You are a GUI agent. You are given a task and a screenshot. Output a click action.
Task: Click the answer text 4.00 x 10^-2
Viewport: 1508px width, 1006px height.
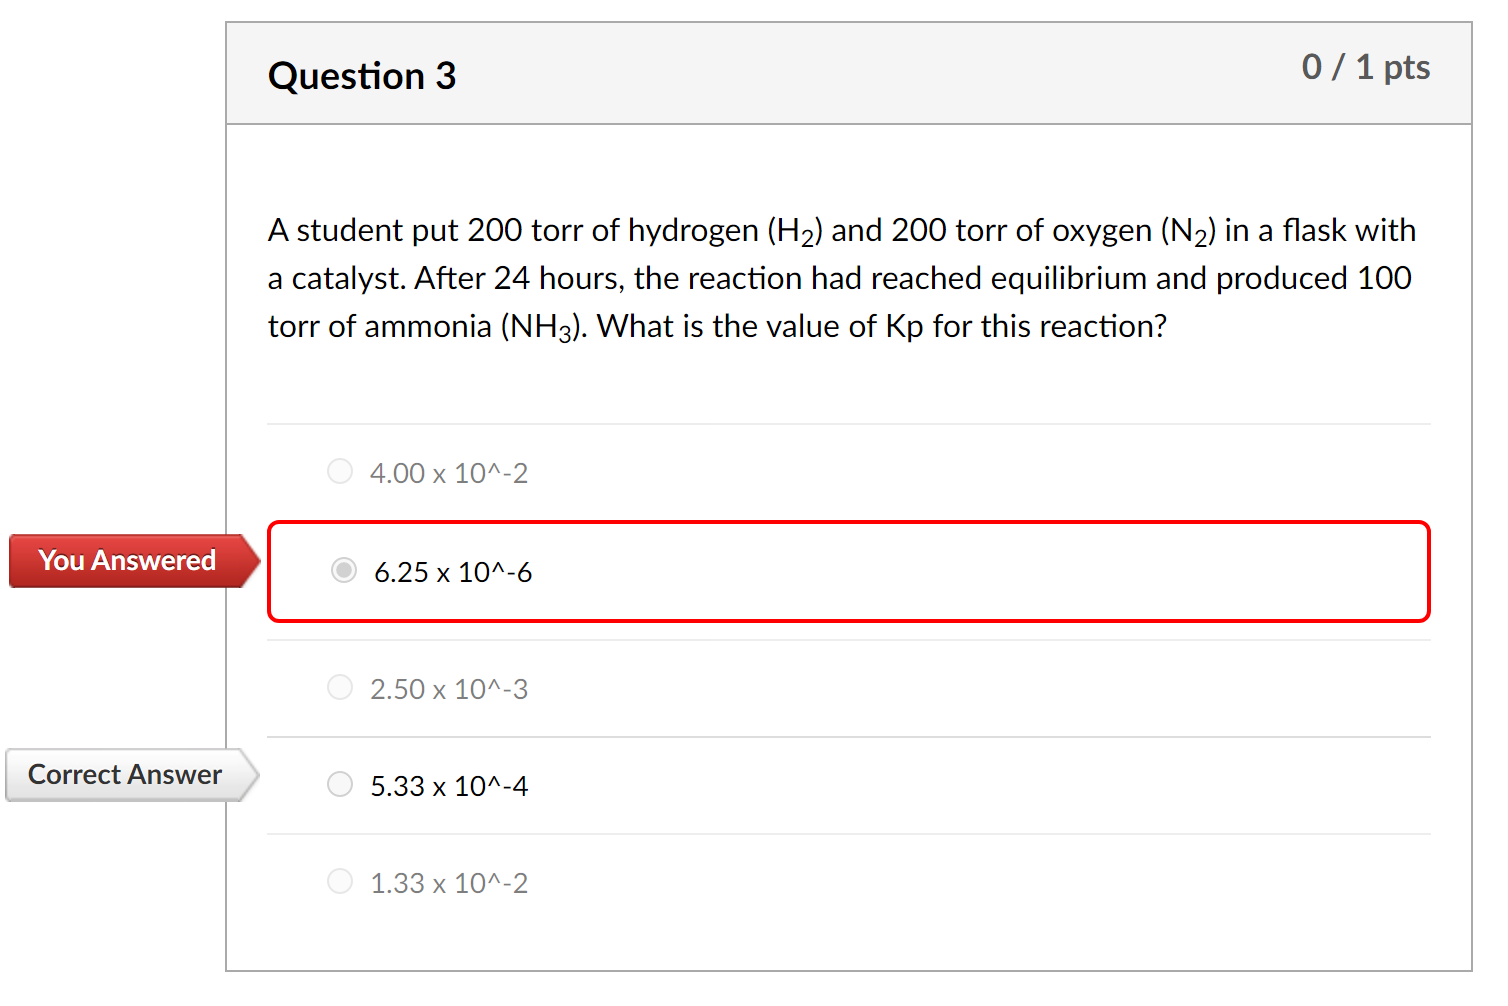point(449,472)
